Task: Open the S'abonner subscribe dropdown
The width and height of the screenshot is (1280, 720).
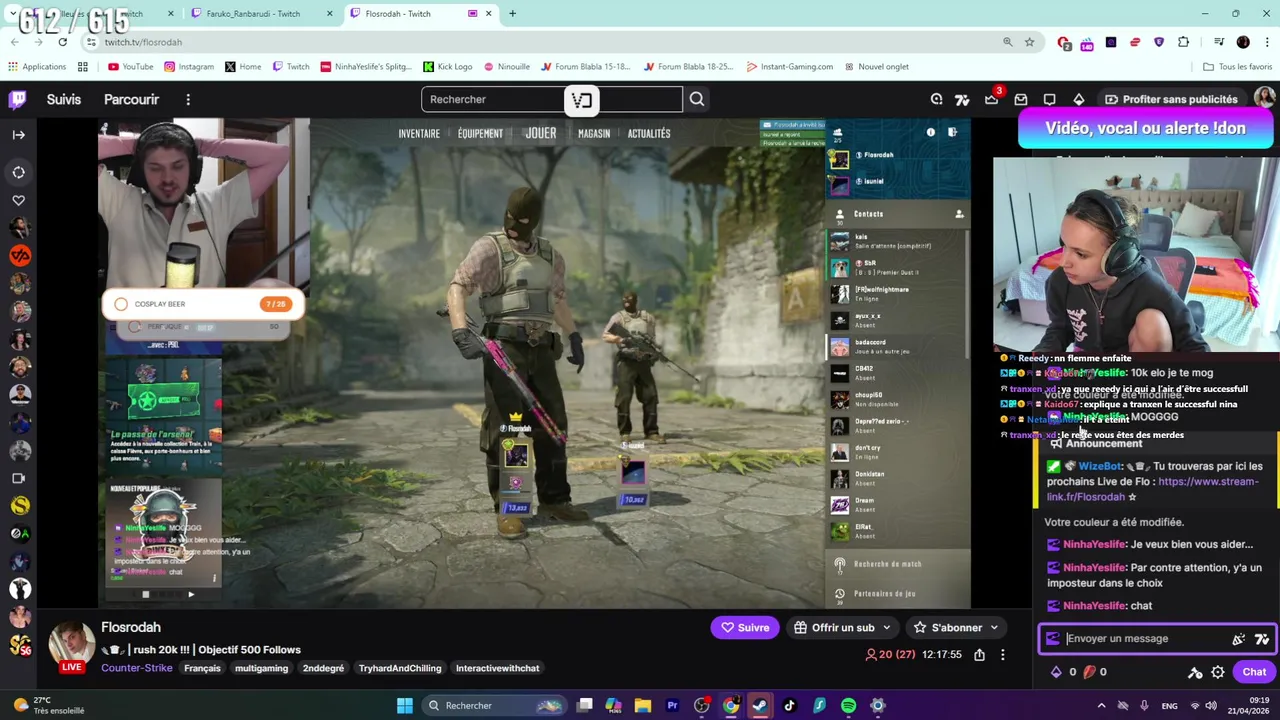Action: coord(955,627)
